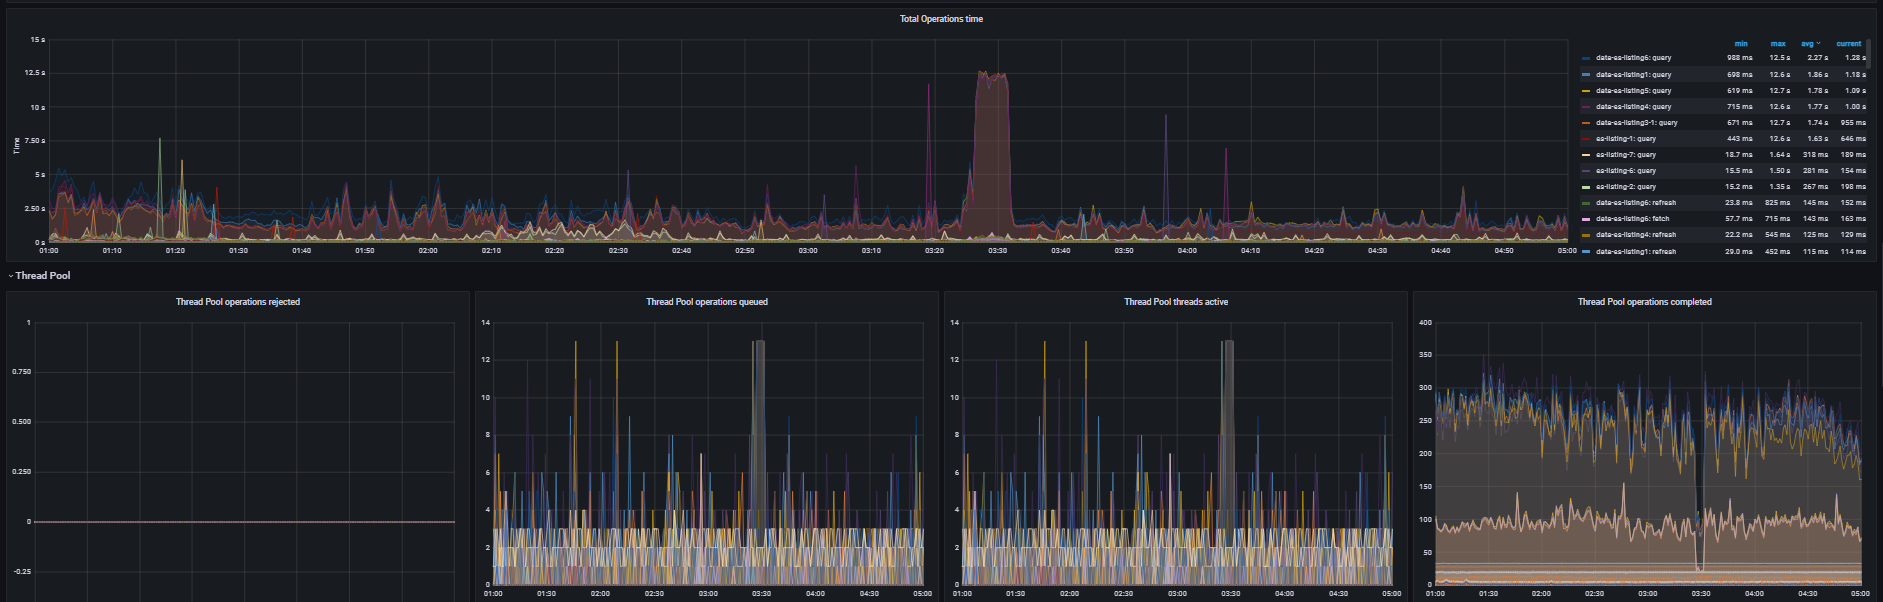Click the red es-listing-1: query series icon

coord(1586,139)
